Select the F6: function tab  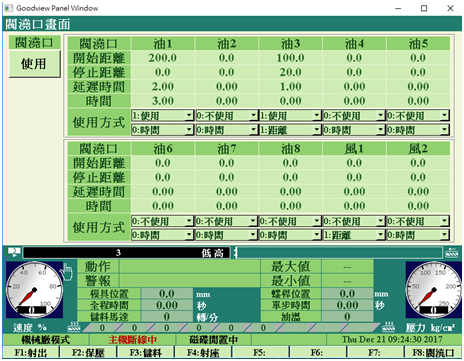click(318, 352)
